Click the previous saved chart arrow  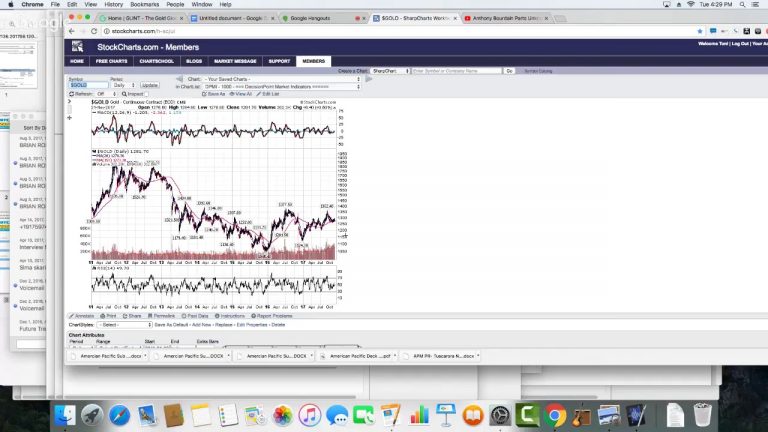click(179, 79)
